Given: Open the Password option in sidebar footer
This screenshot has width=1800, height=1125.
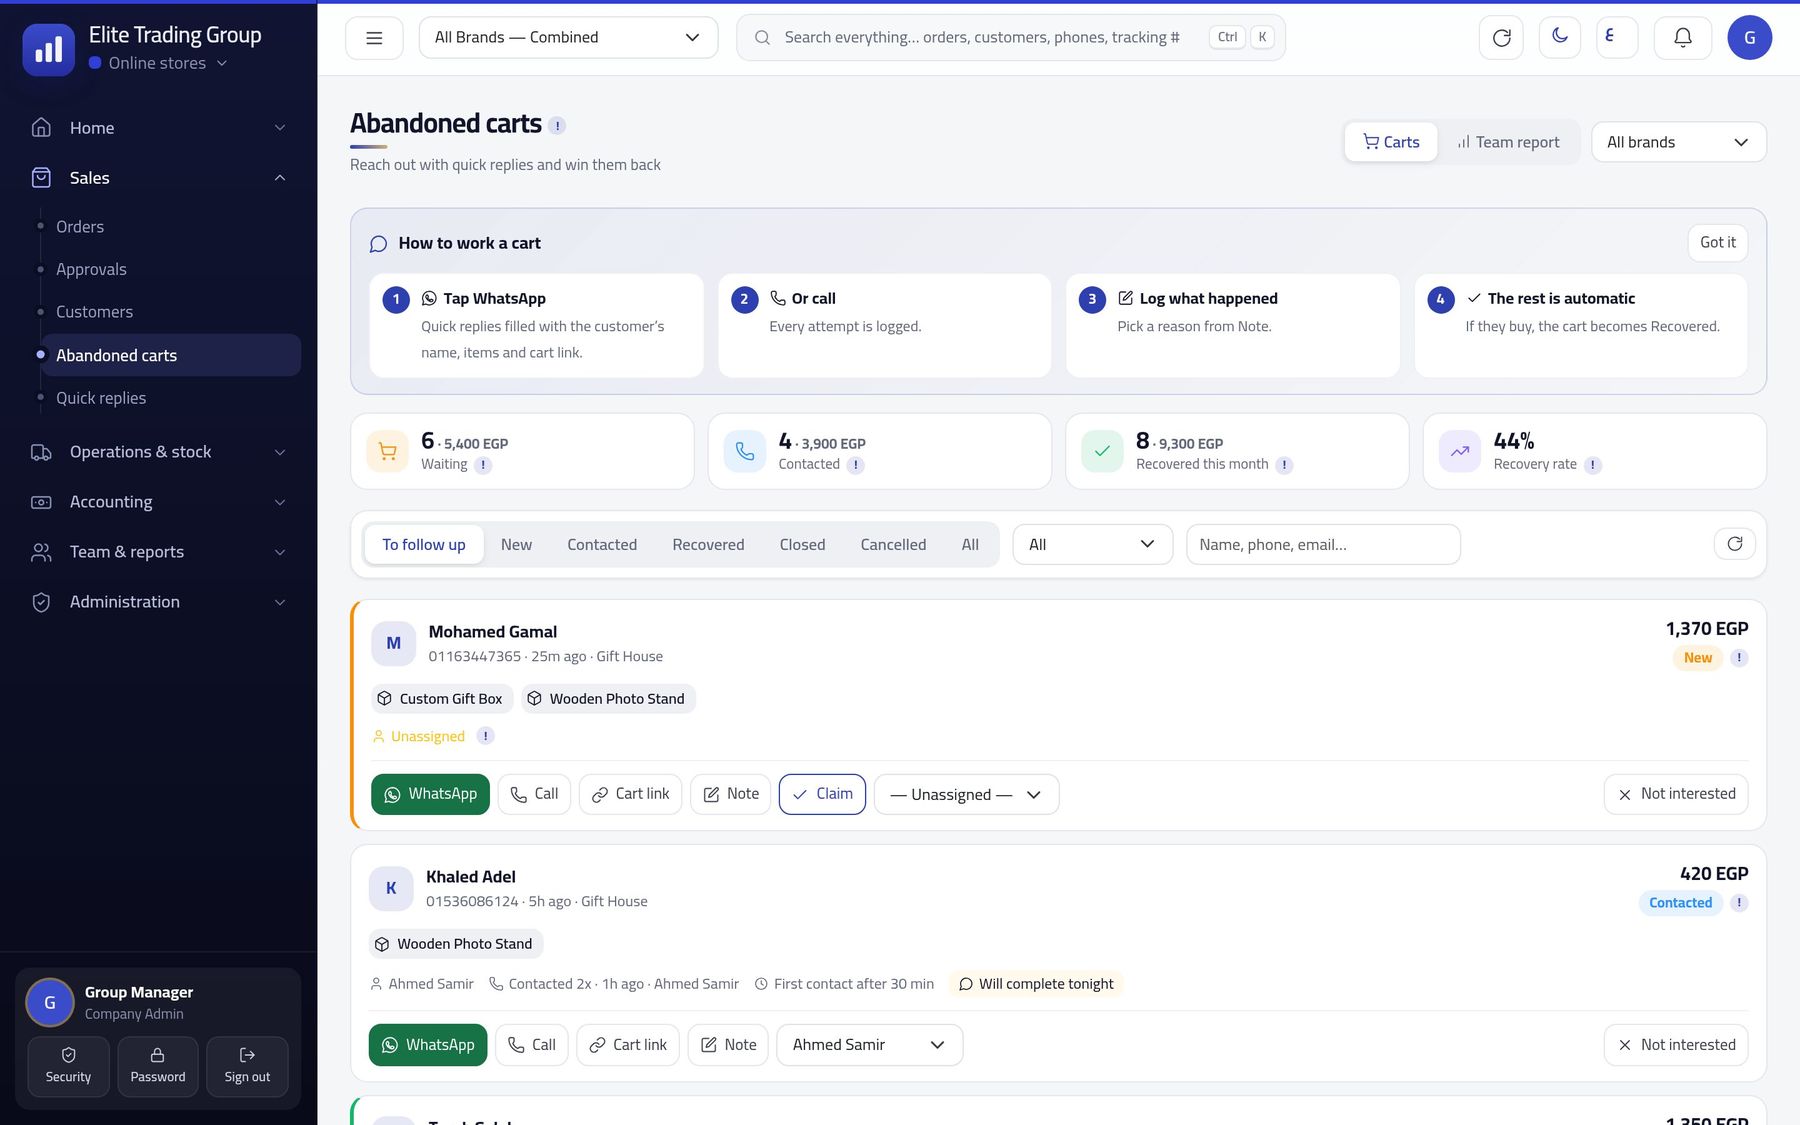Looking at the screenshot, I should pyautogui.click(x=158, y=1066).
